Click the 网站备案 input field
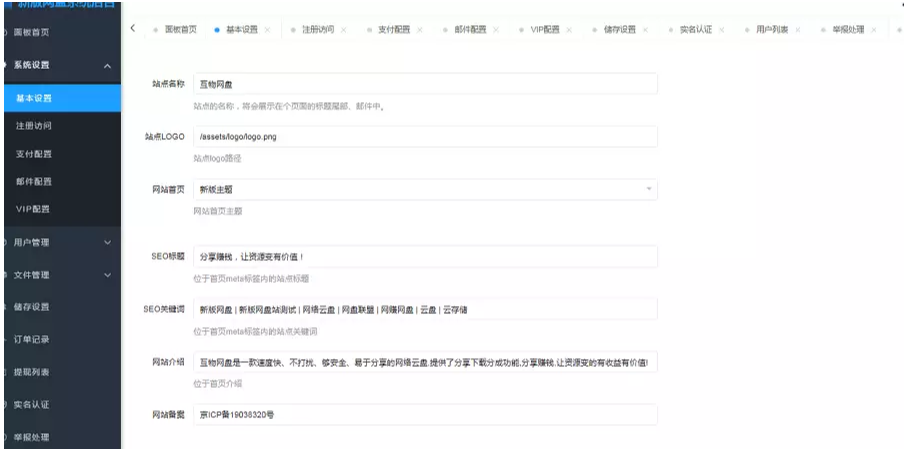 (425, 415)
